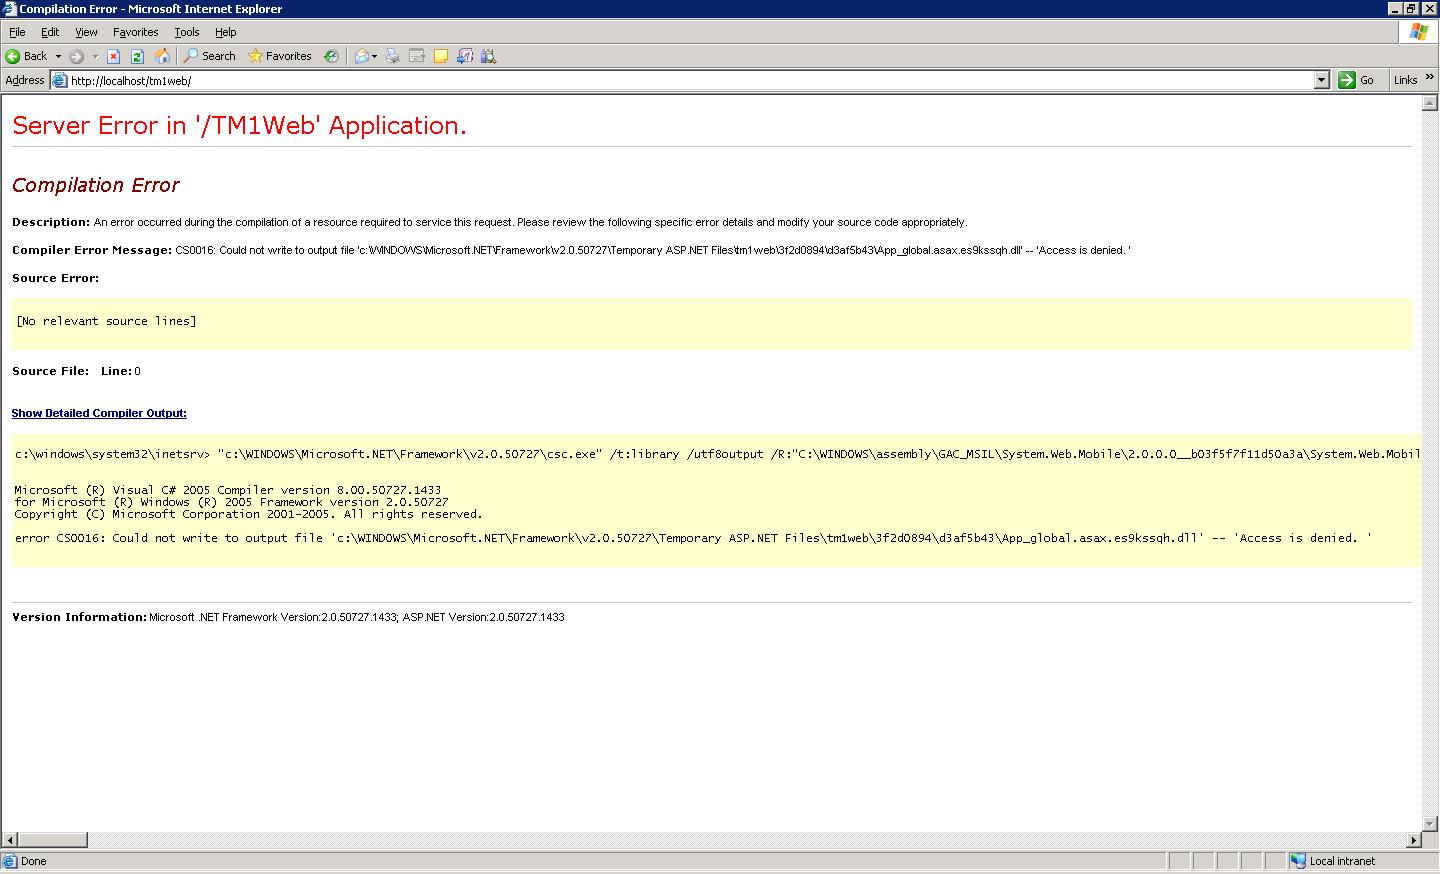Click the Go button
The height and width of the screenshot is (874, 1440).
1358,80
